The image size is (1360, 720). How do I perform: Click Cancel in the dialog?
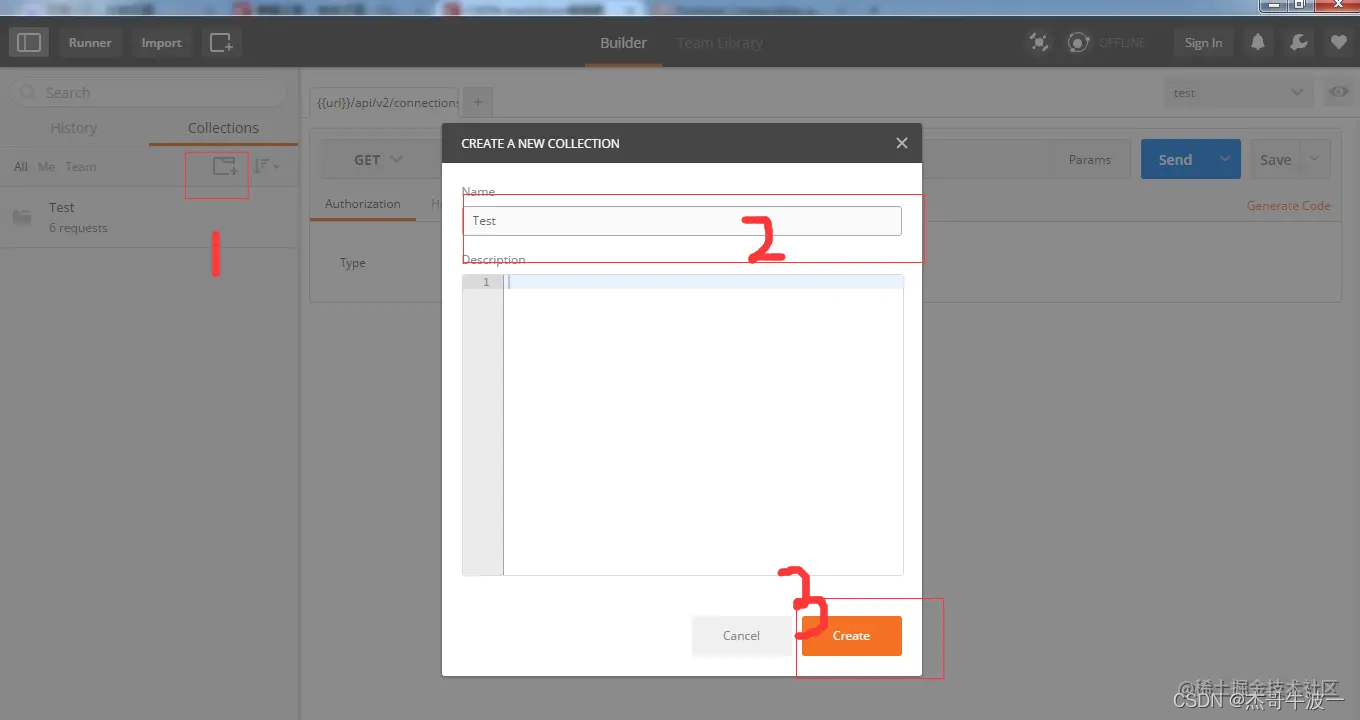[741, 636]
